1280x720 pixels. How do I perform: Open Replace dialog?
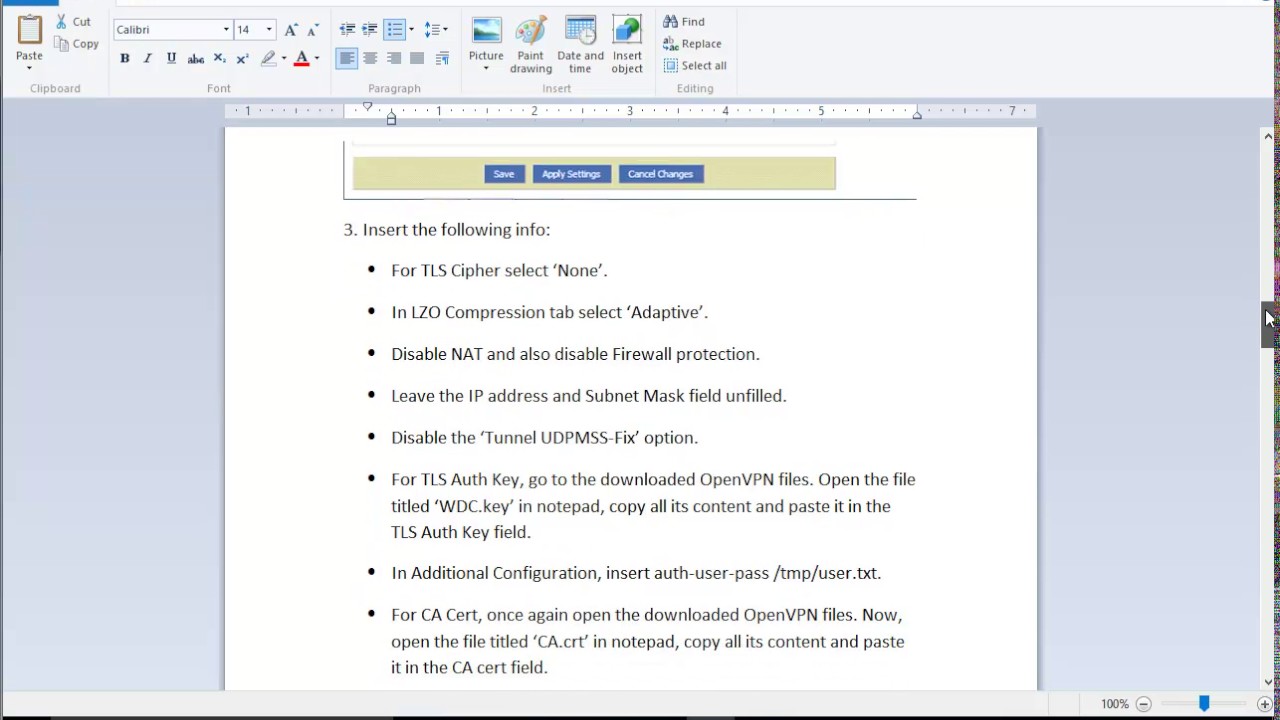692,44
